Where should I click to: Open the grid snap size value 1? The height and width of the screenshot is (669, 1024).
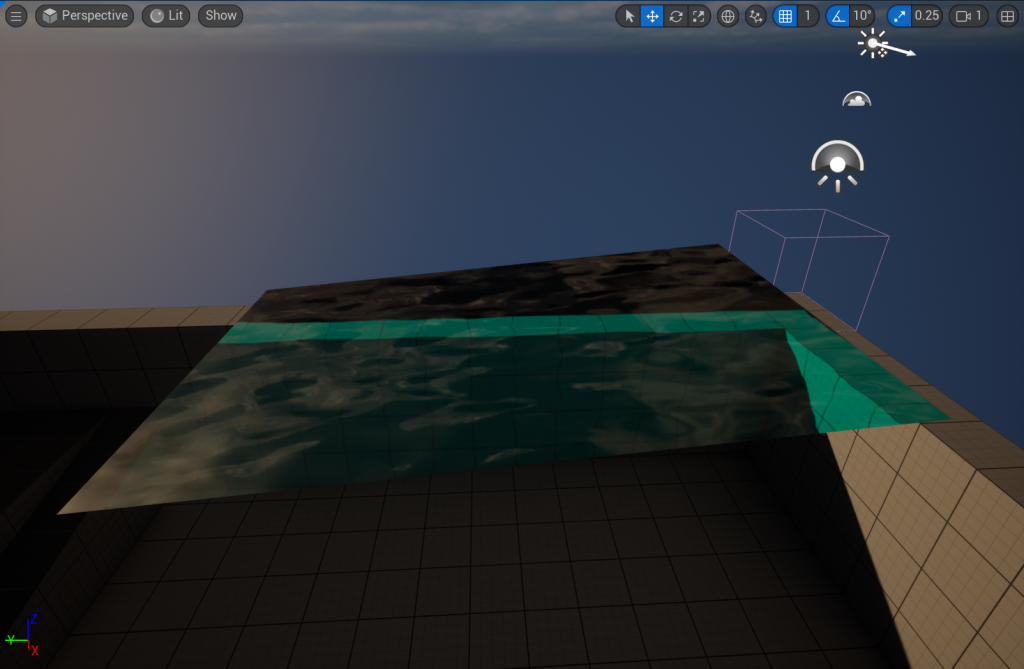tap(807, 16)
